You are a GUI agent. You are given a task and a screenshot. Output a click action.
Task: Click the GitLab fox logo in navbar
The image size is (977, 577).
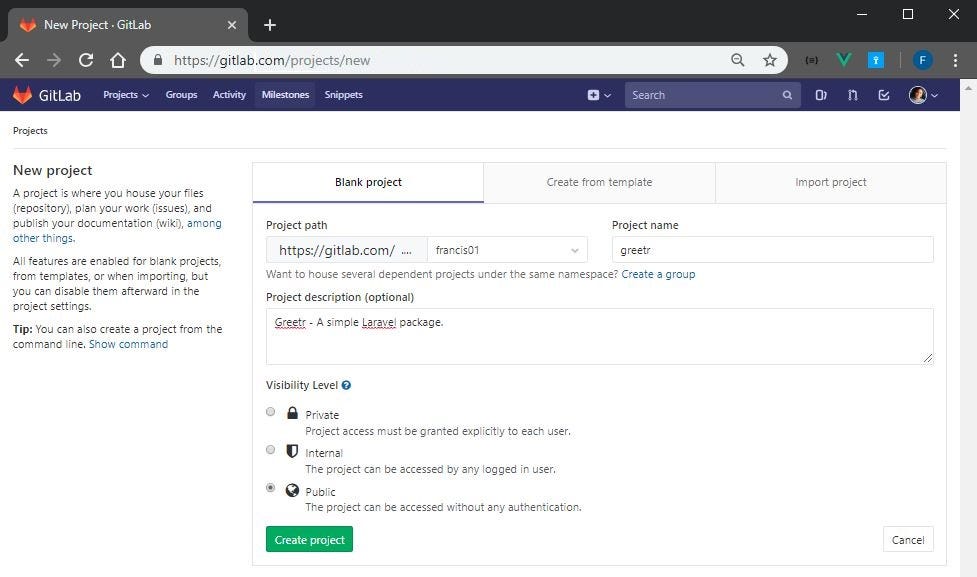click(22, 95)
